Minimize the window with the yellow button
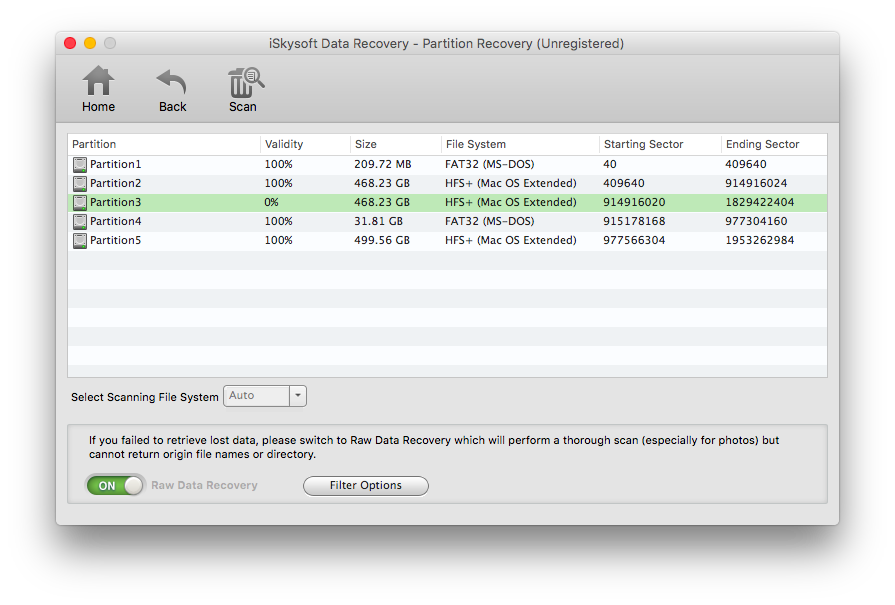 90,43
